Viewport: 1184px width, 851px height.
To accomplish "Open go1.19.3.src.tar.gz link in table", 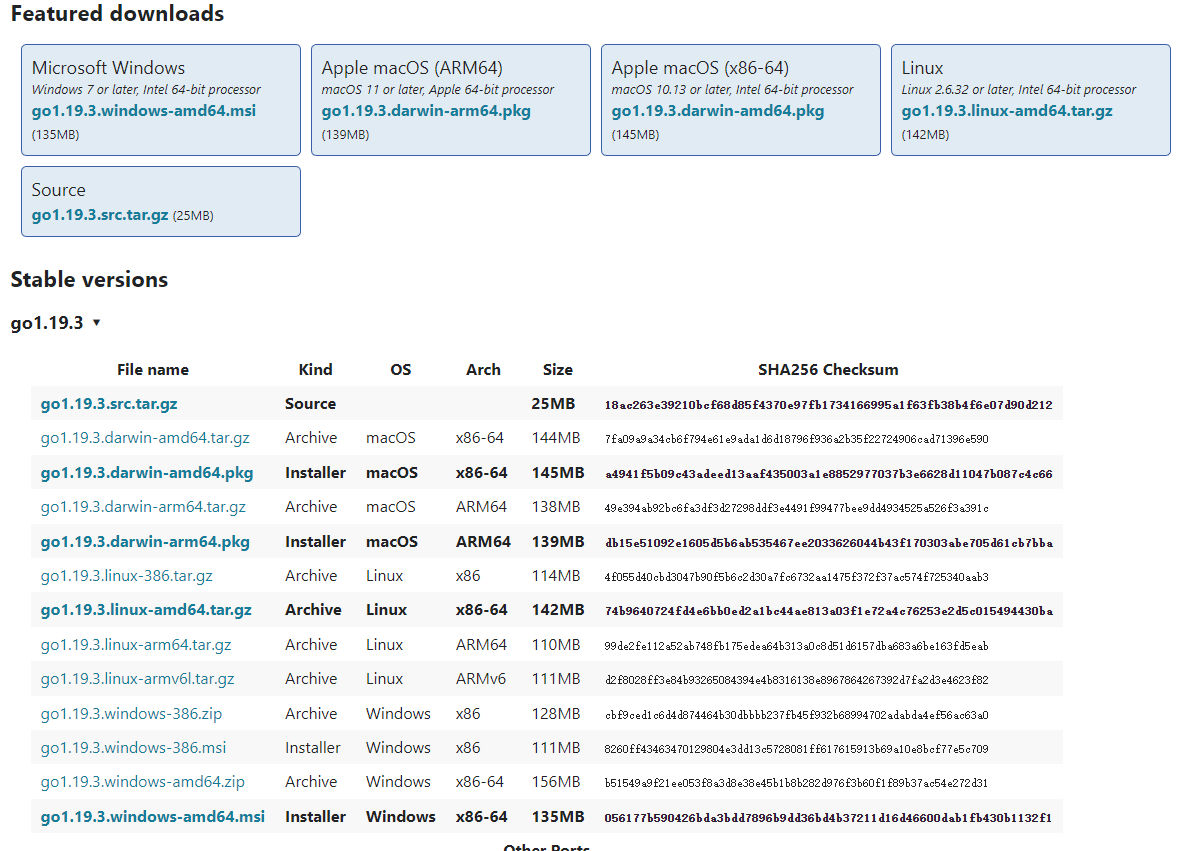I will click(x=109, y=404).
